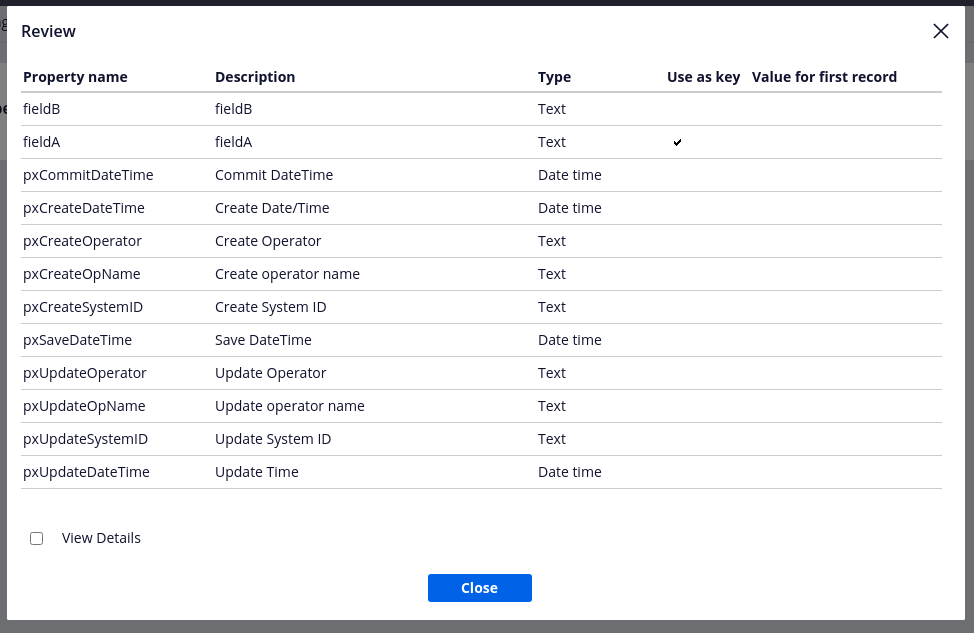Select the fieldA row
The height and width of the screenshot is (633, 974).
click(42, 141)
